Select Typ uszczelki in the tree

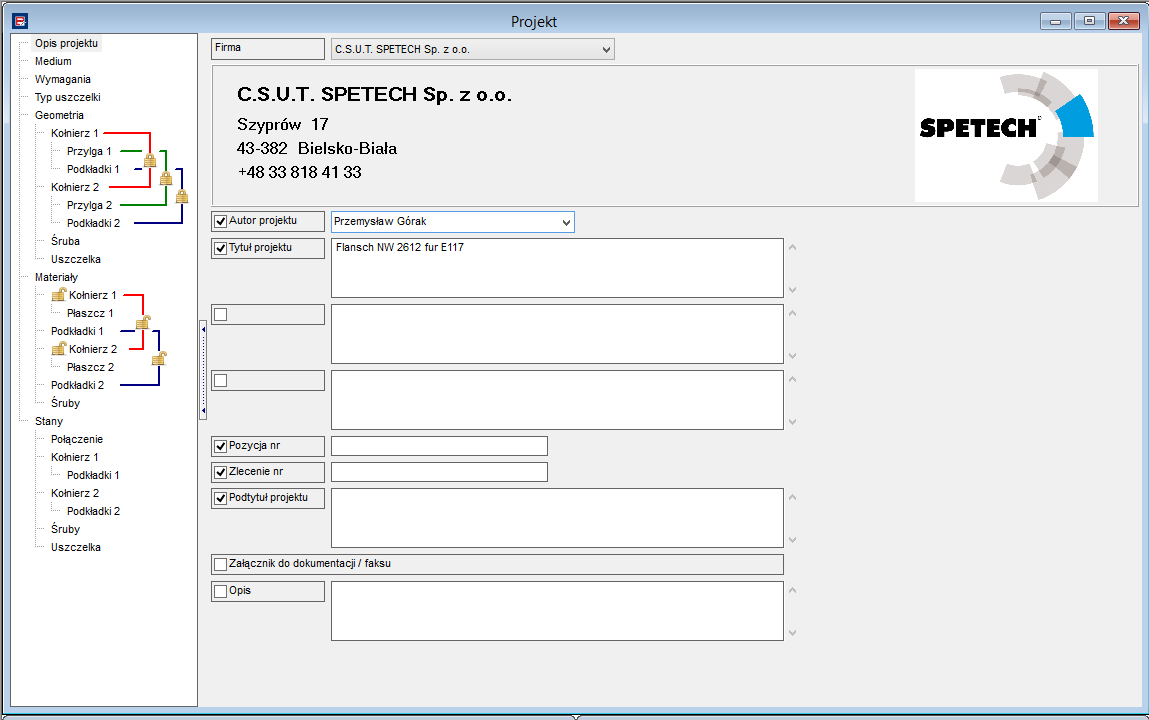coord(67,97)
